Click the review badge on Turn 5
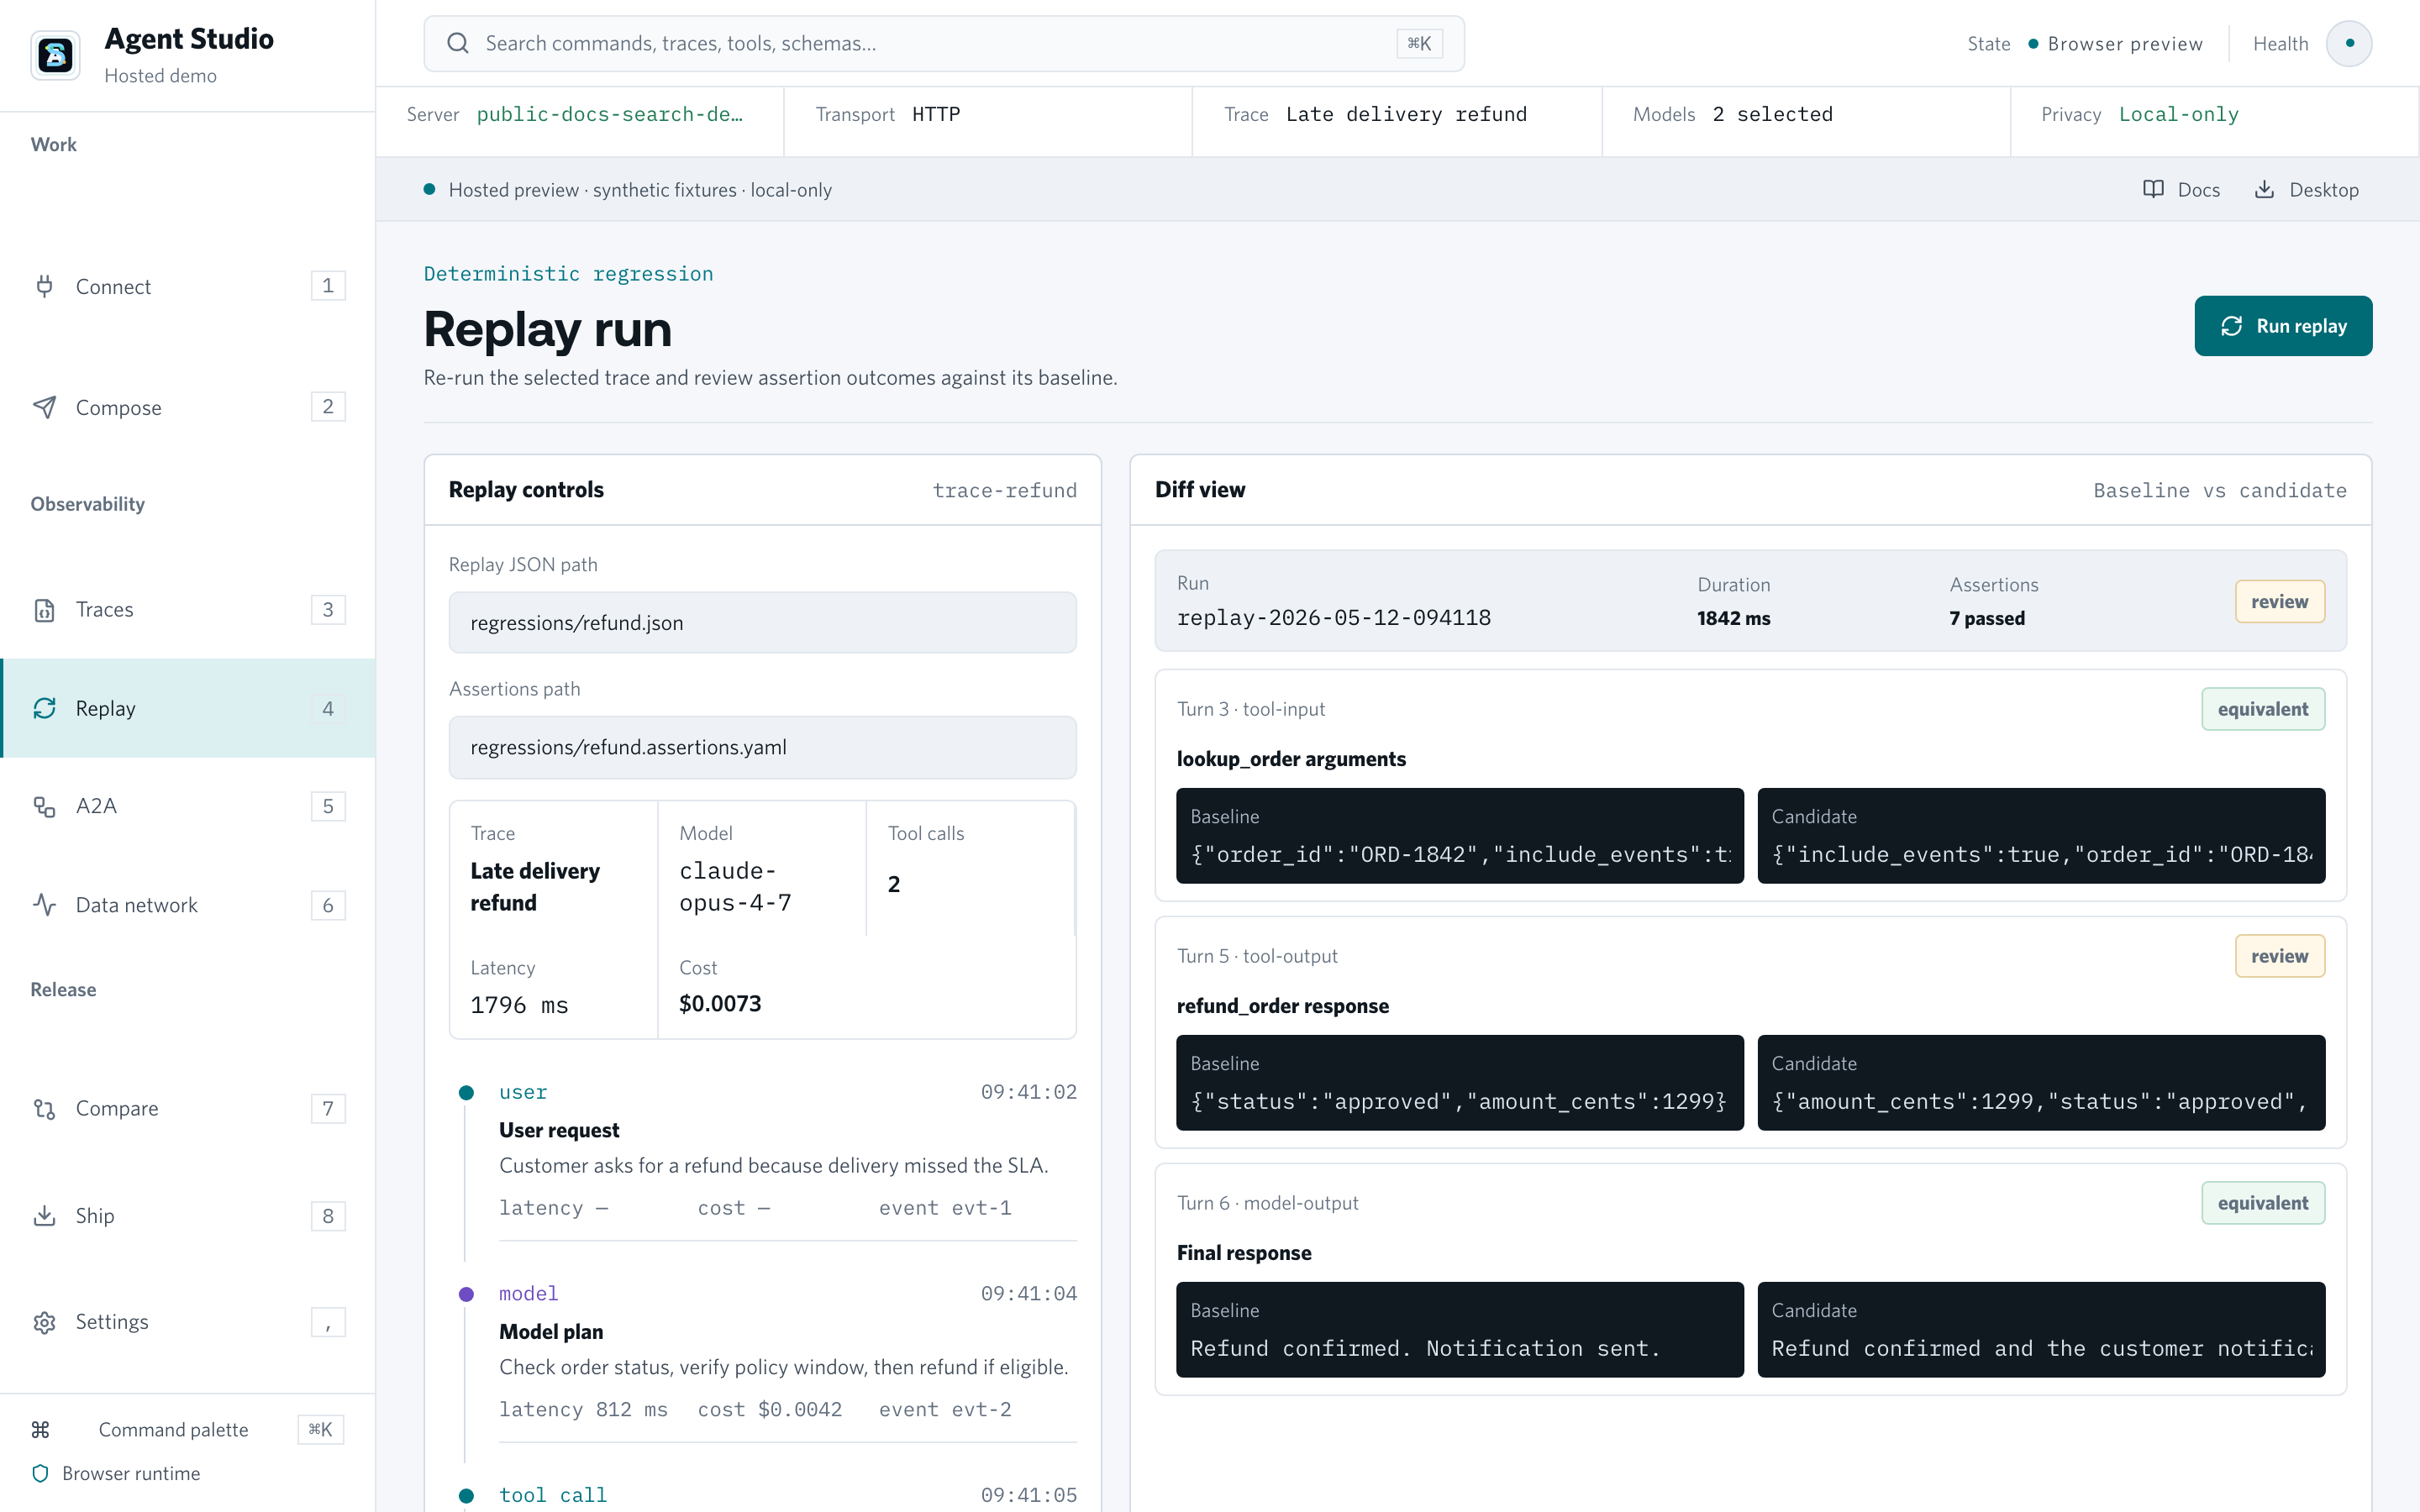The width and height of the screenshot is (2420, 1512). coord(2280,956)
